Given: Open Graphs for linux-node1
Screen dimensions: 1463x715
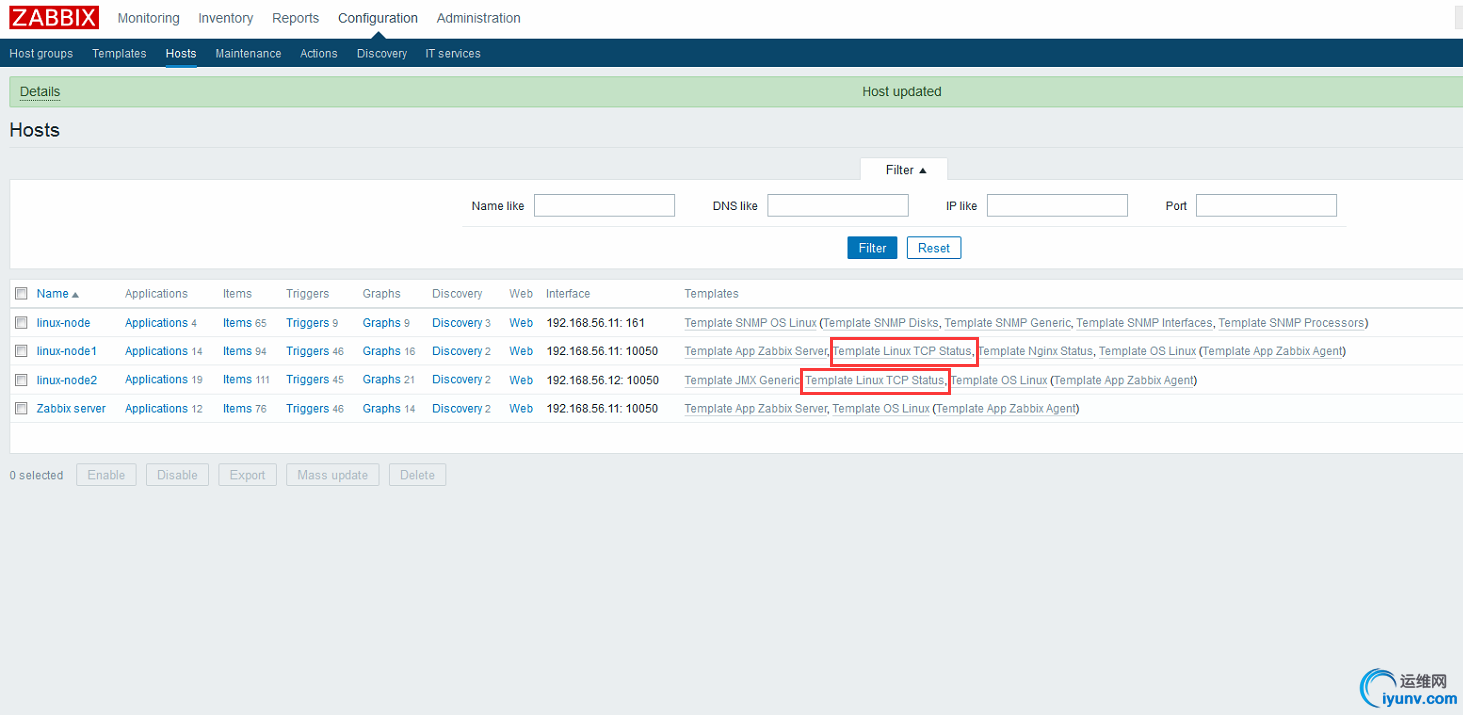Looking at the screenshot, I should tap(382, 351).
